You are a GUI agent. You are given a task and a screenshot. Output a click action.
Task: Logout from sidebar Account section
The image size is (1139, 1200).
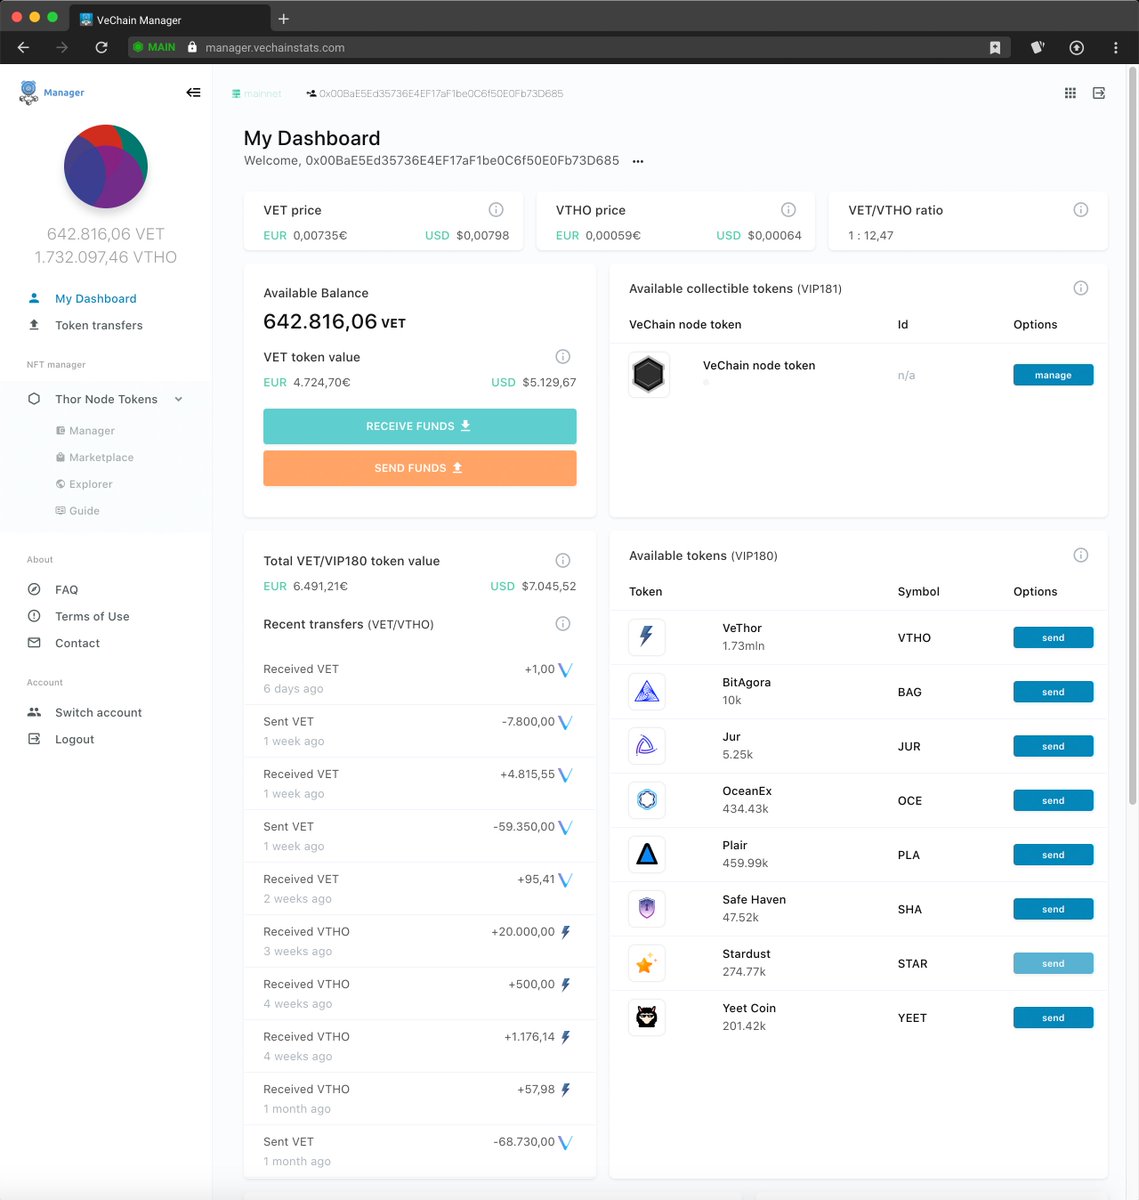click(74, 739)
